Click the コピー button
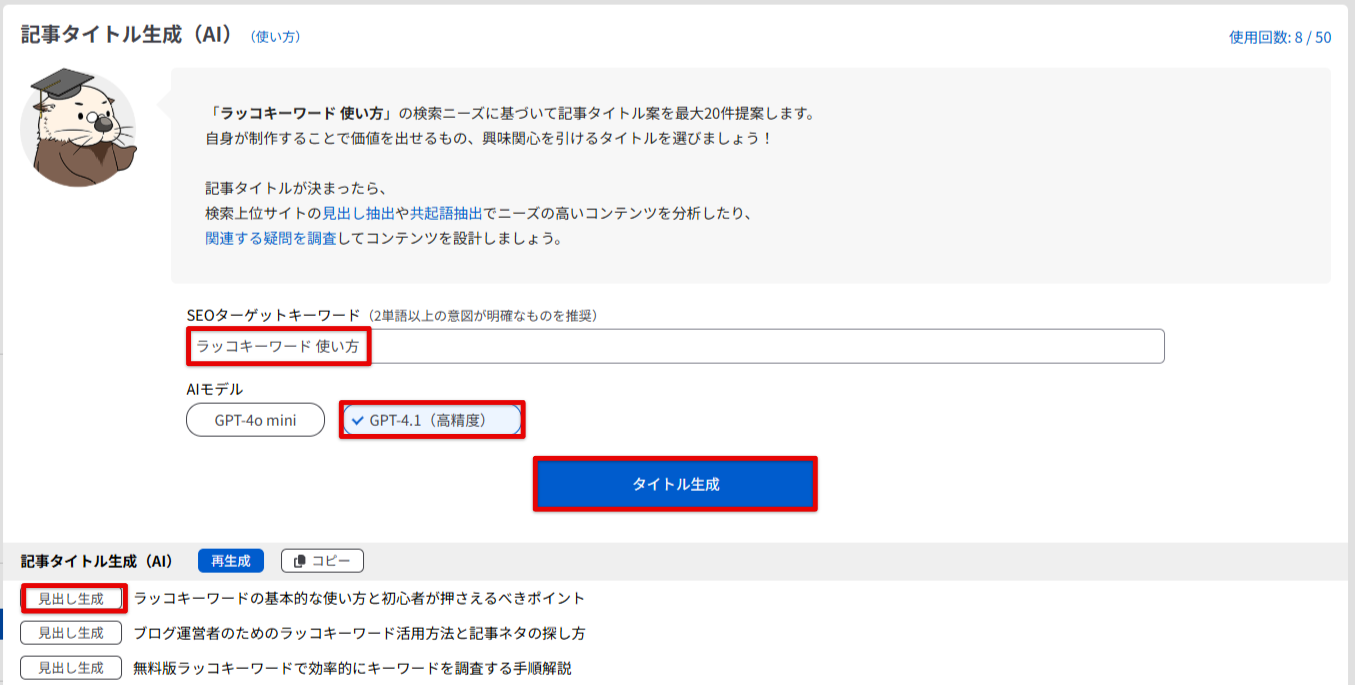Viewport: 1355px width, 685px height. (322, 561)
